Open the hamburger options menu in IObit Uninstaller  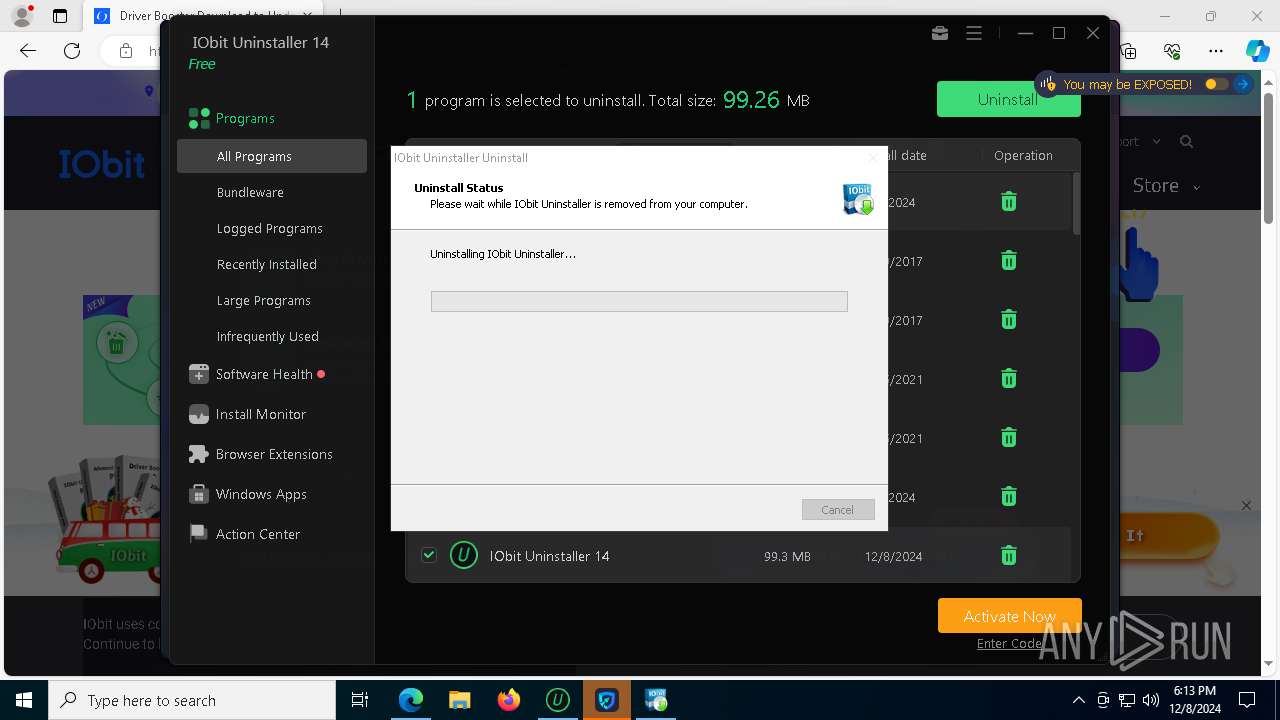pyautogui.click(x=974, y=33)
